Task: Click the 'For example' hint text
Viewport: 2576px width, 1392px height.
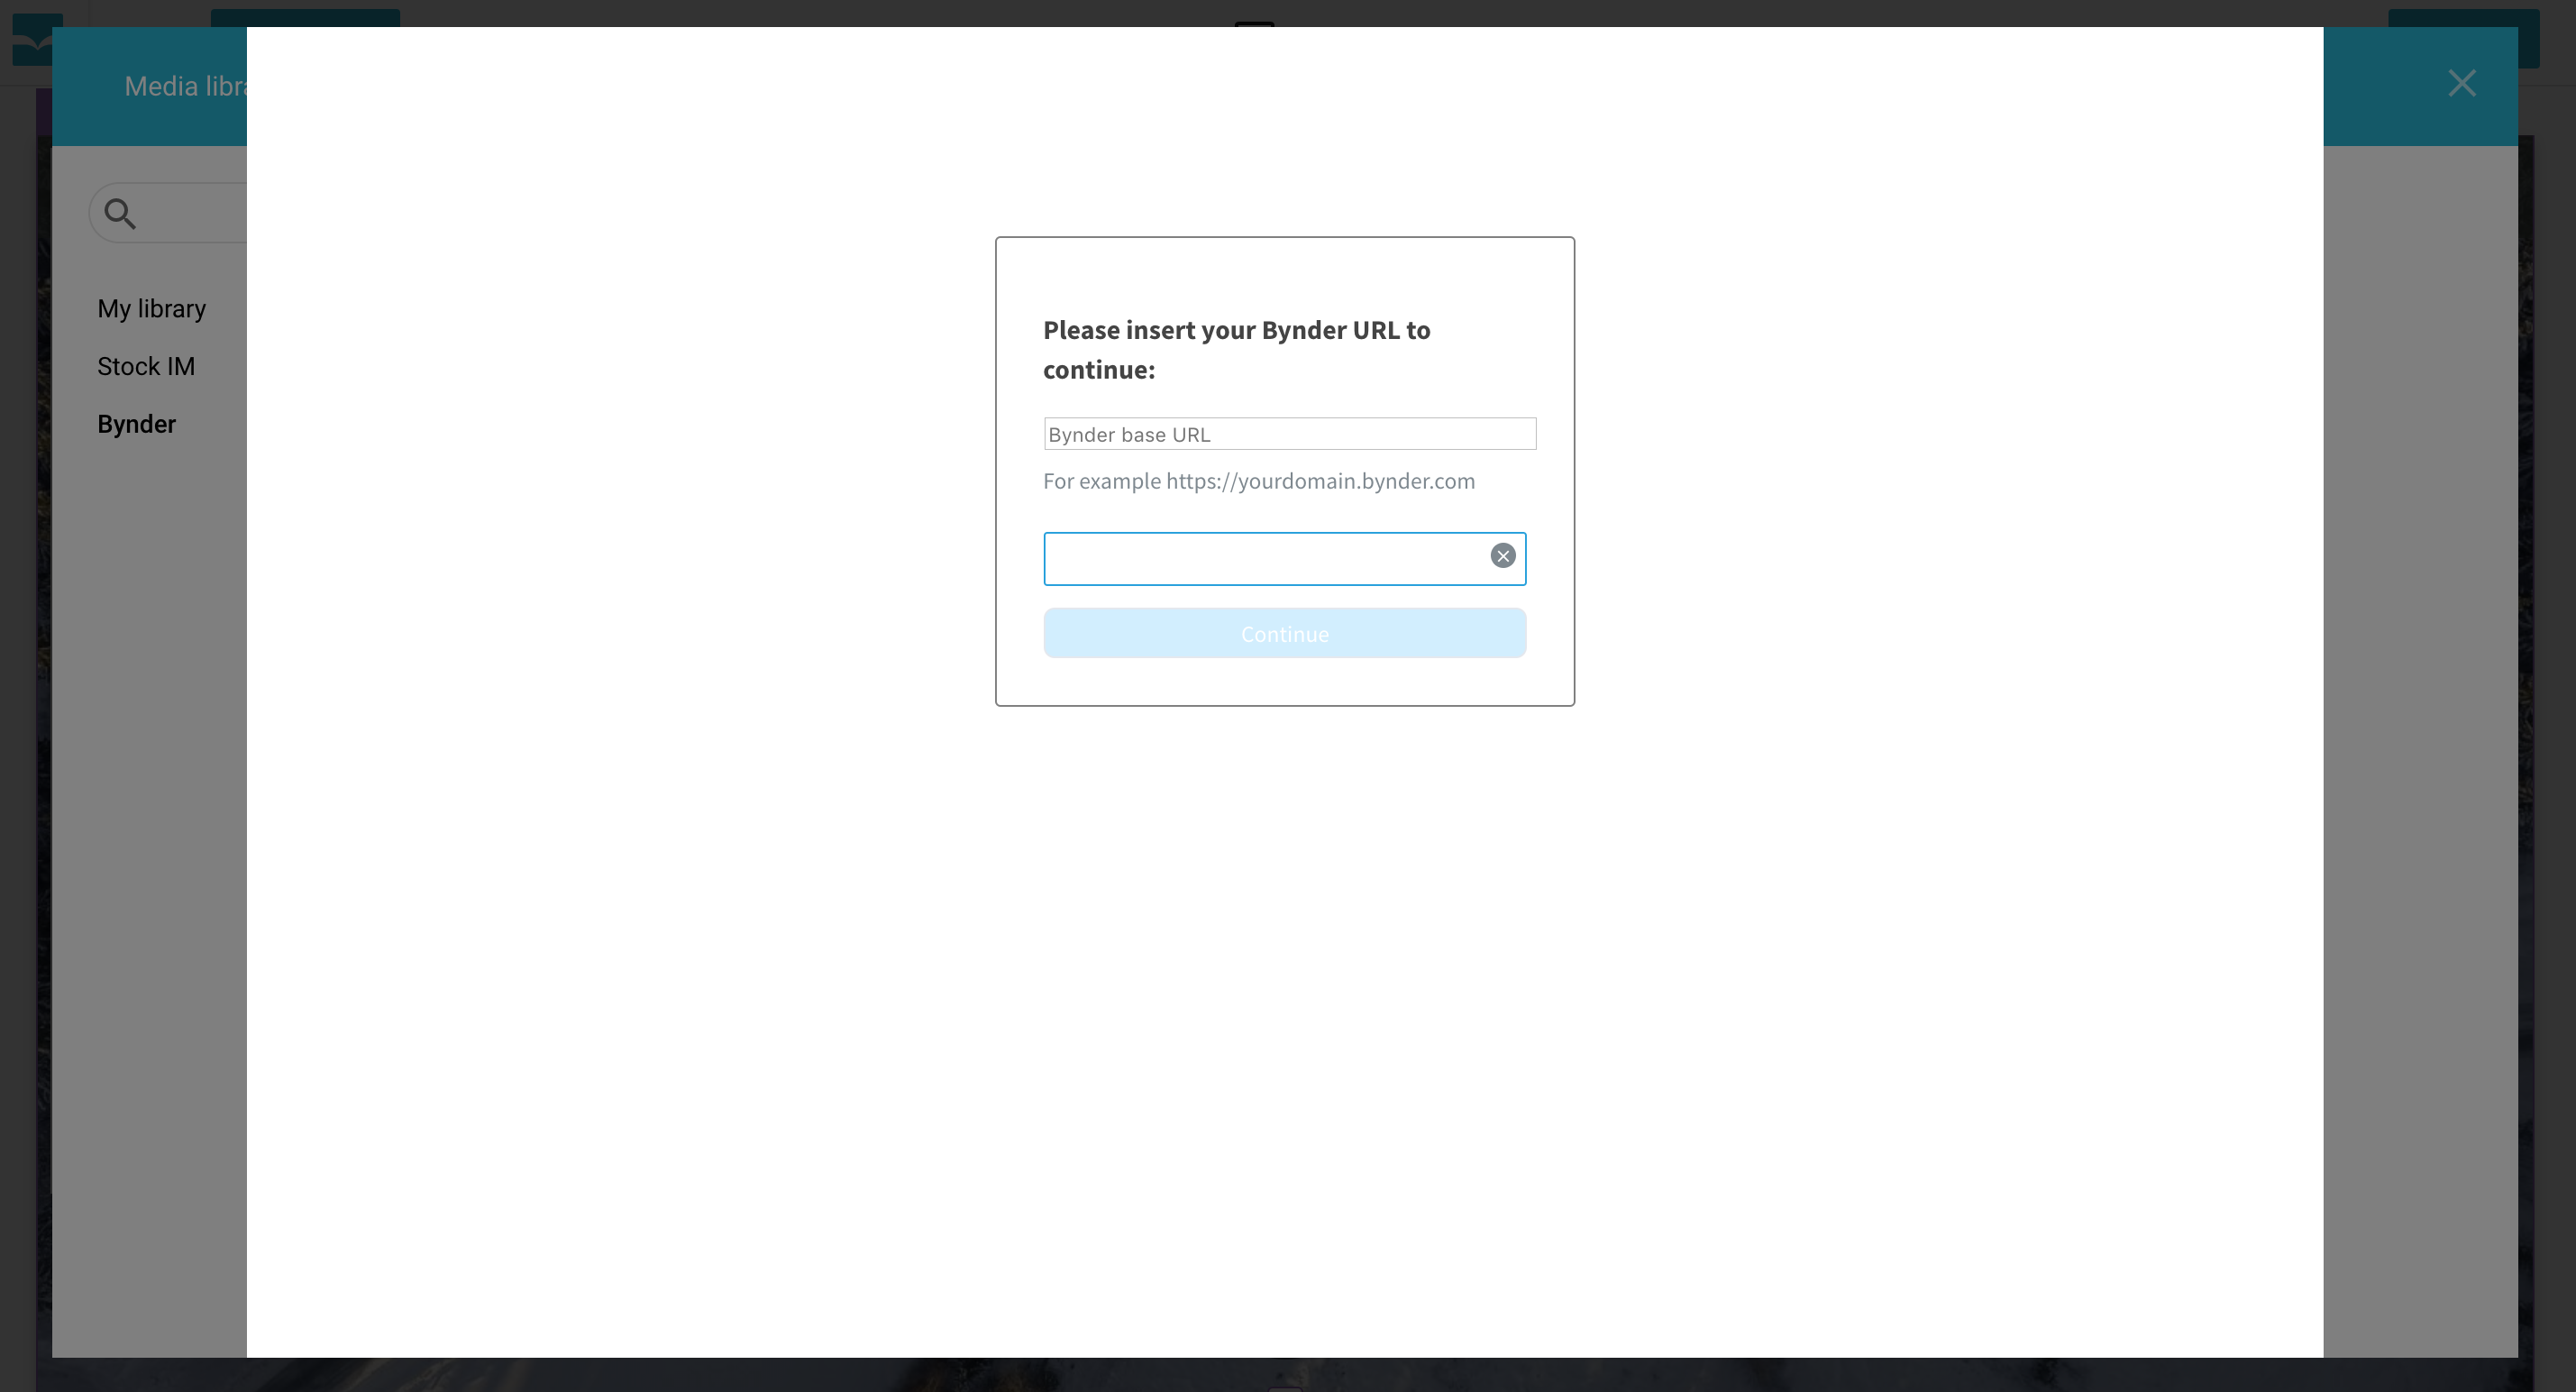Action: click(1101, 481)
